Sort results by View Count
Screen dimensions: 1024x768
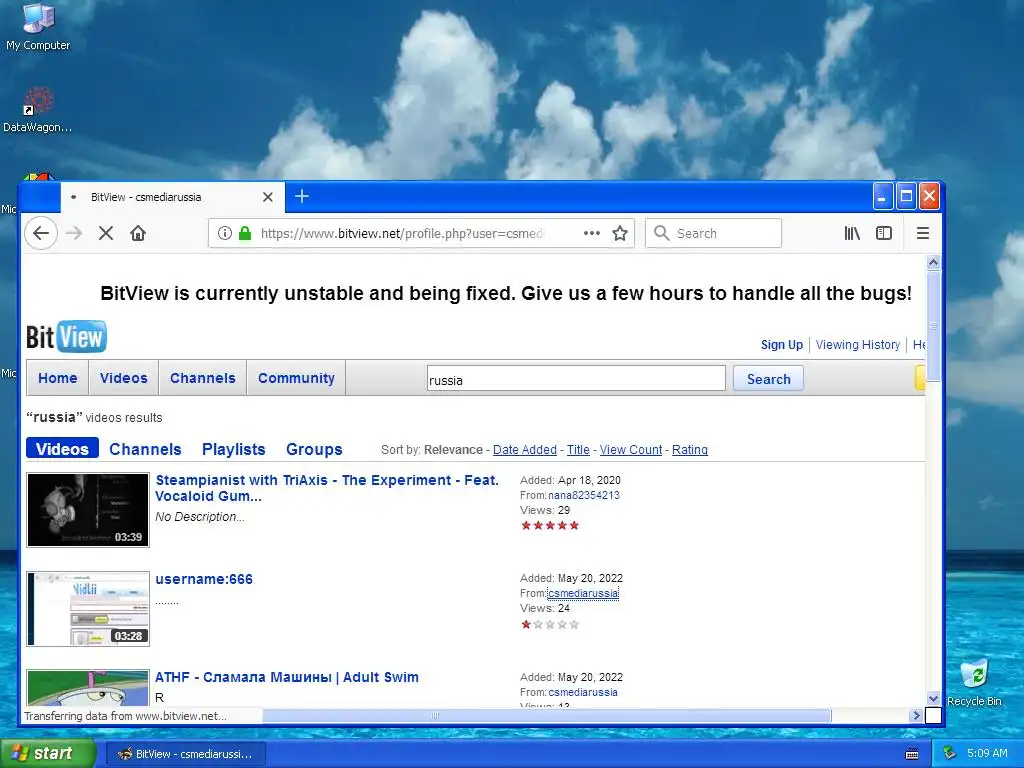(631, 449)
